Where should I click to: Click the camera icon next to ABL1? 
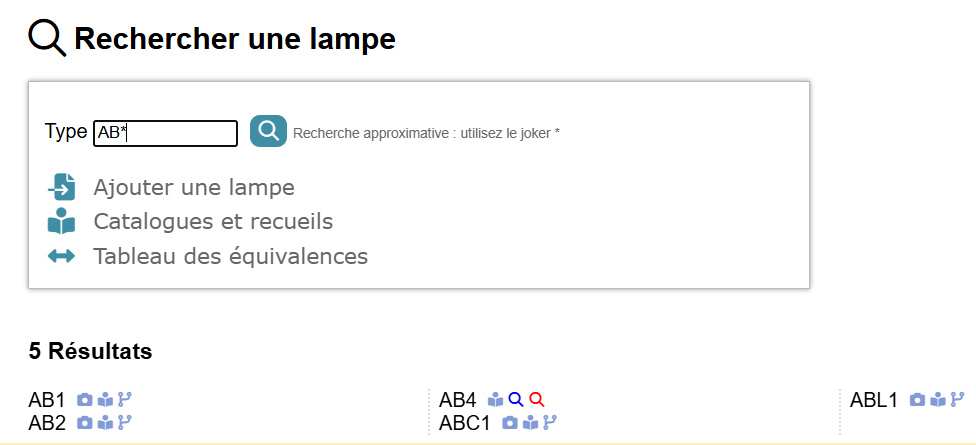click(918, 400)
